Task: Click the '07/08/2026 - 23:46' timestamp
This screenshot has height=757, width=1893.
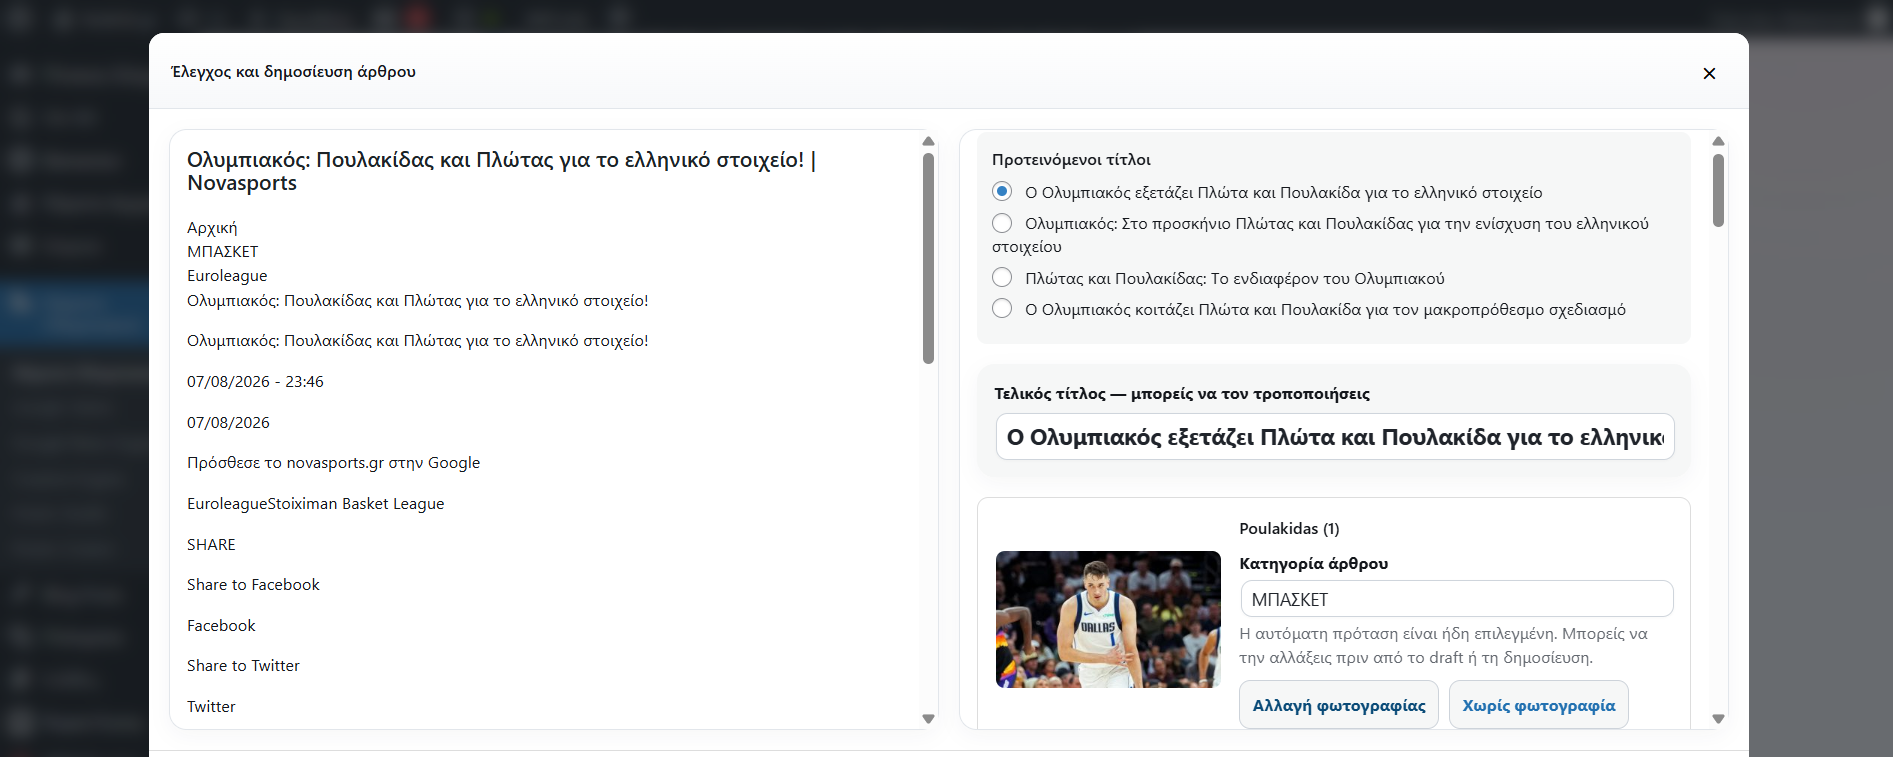Action: pyautogui.click(x=255, y=382)
